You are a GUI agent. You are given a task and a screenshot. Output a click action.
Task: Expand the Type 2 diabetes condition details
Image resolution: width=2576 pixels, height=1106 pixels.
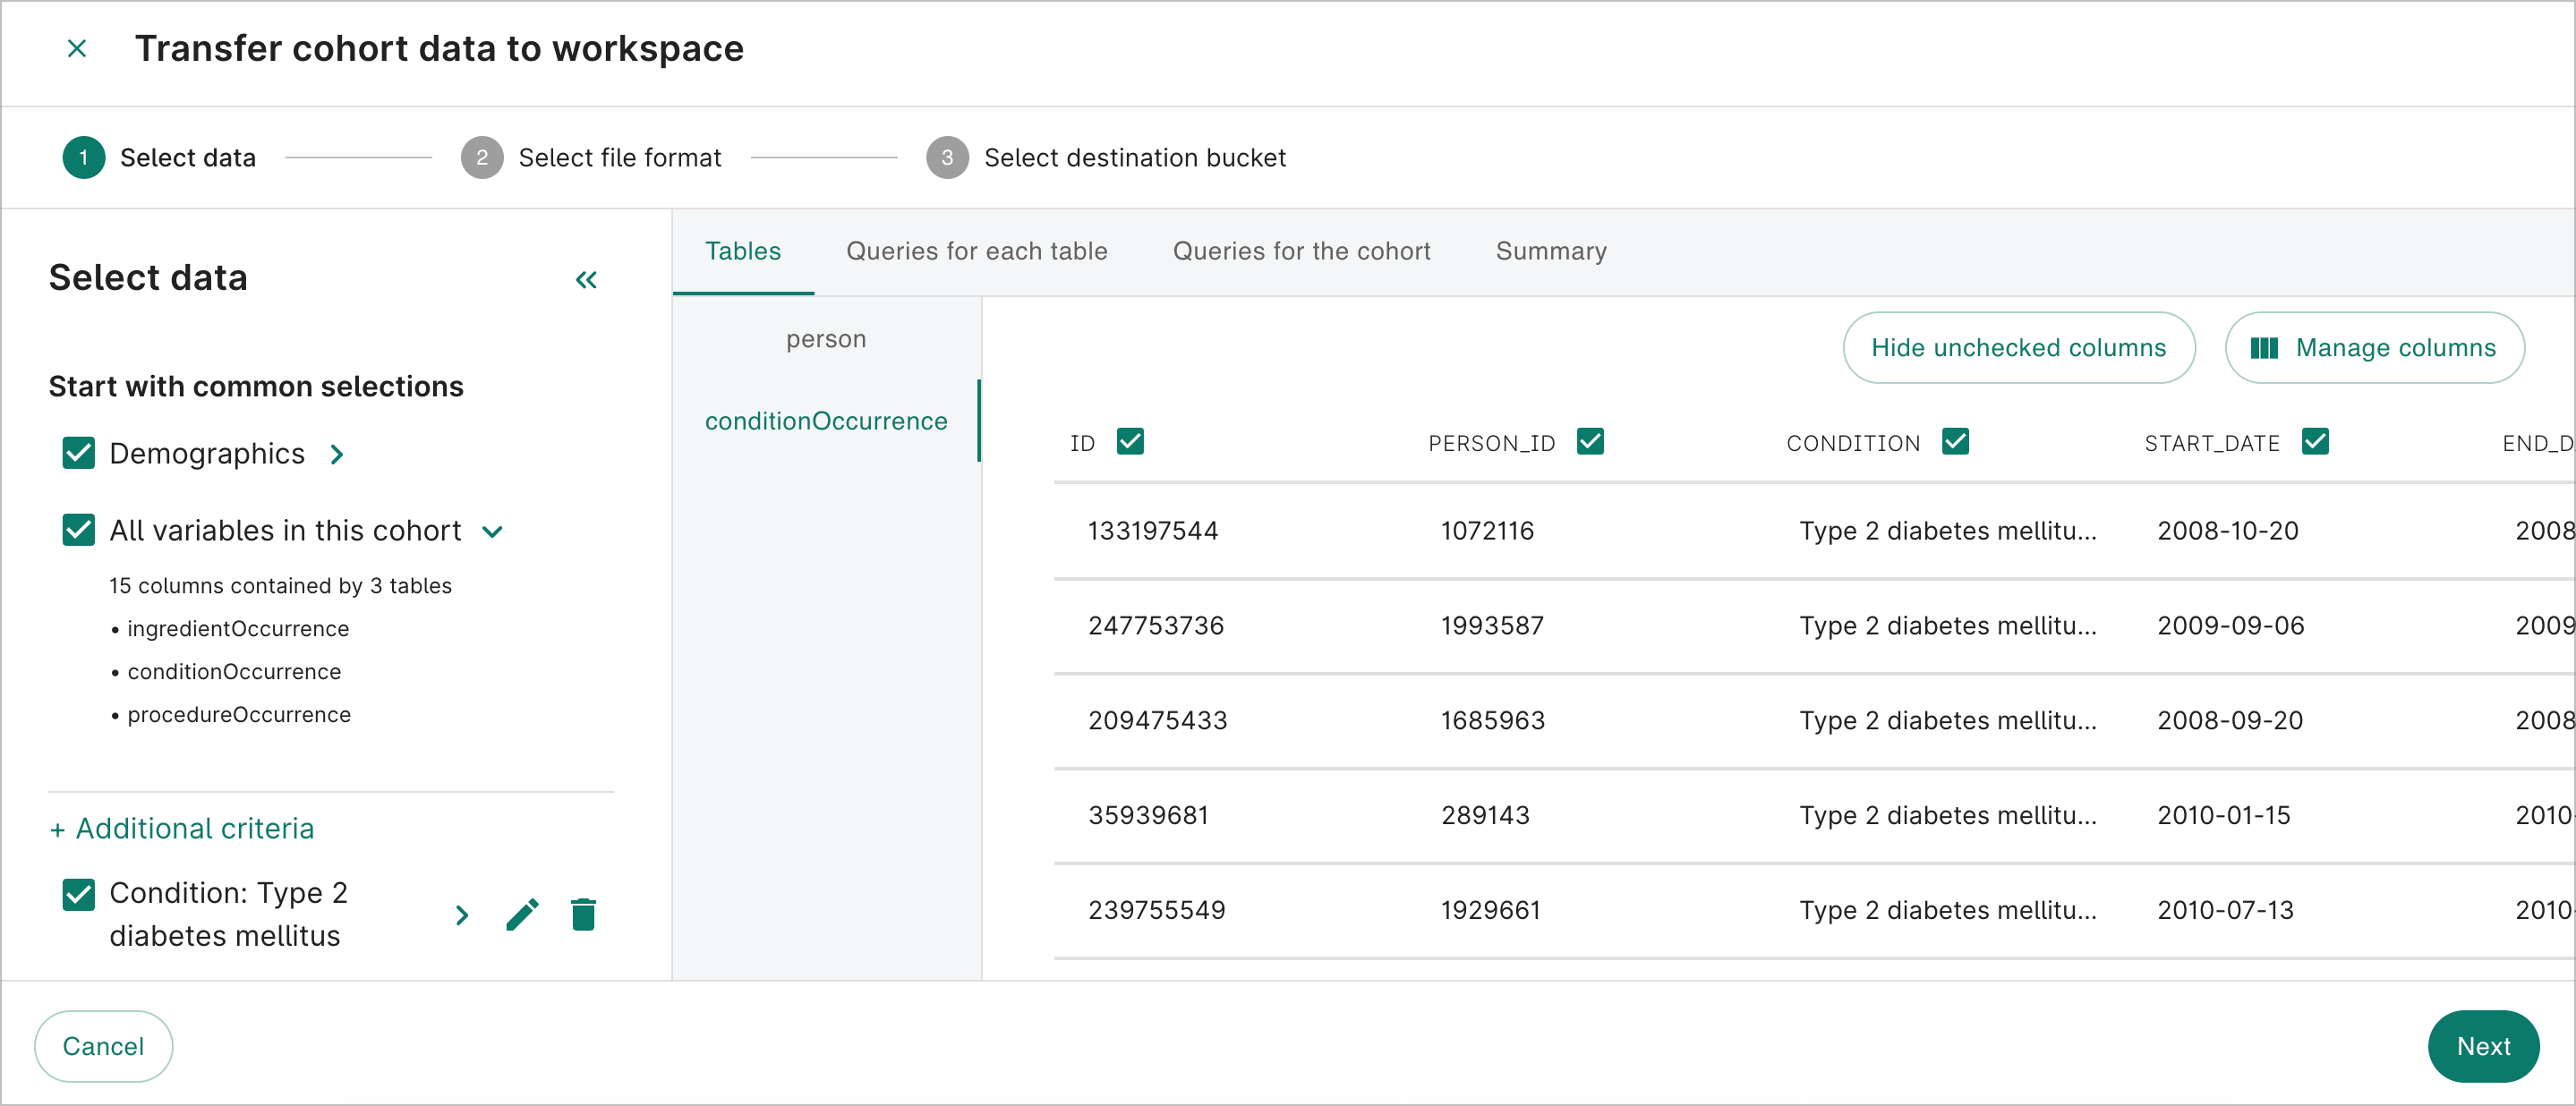point(461,913)
